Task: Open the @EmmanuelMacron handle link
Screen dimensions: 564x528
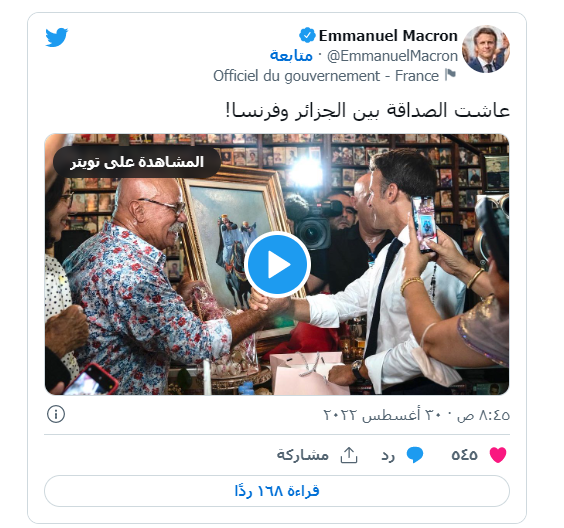Action: pos(392,56)
